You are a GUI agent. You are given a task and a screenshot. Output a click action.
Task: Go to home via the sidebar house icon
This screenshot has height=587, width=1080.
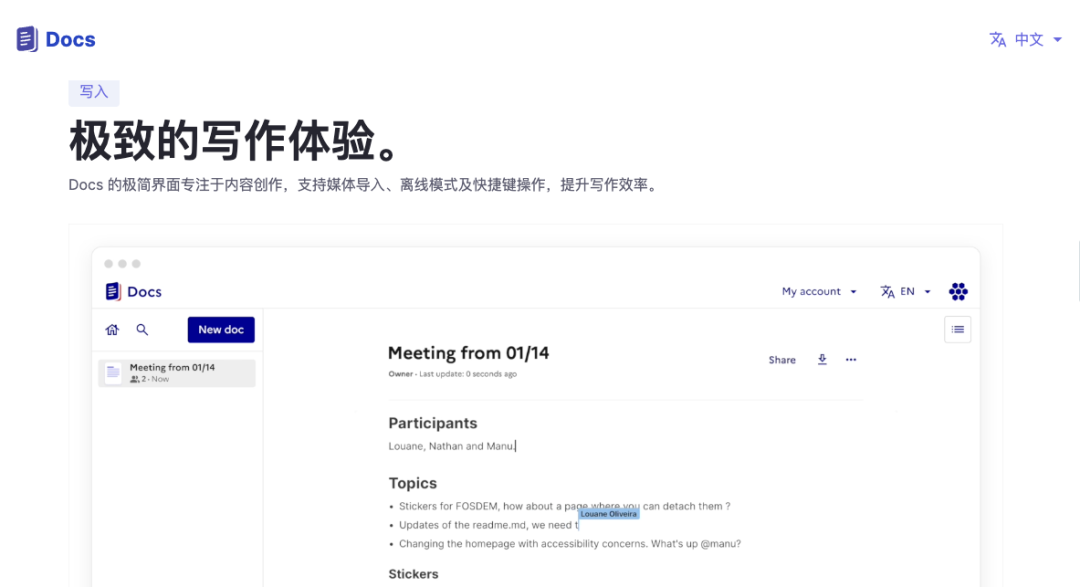pyautogui.click(x=112, y=330)
